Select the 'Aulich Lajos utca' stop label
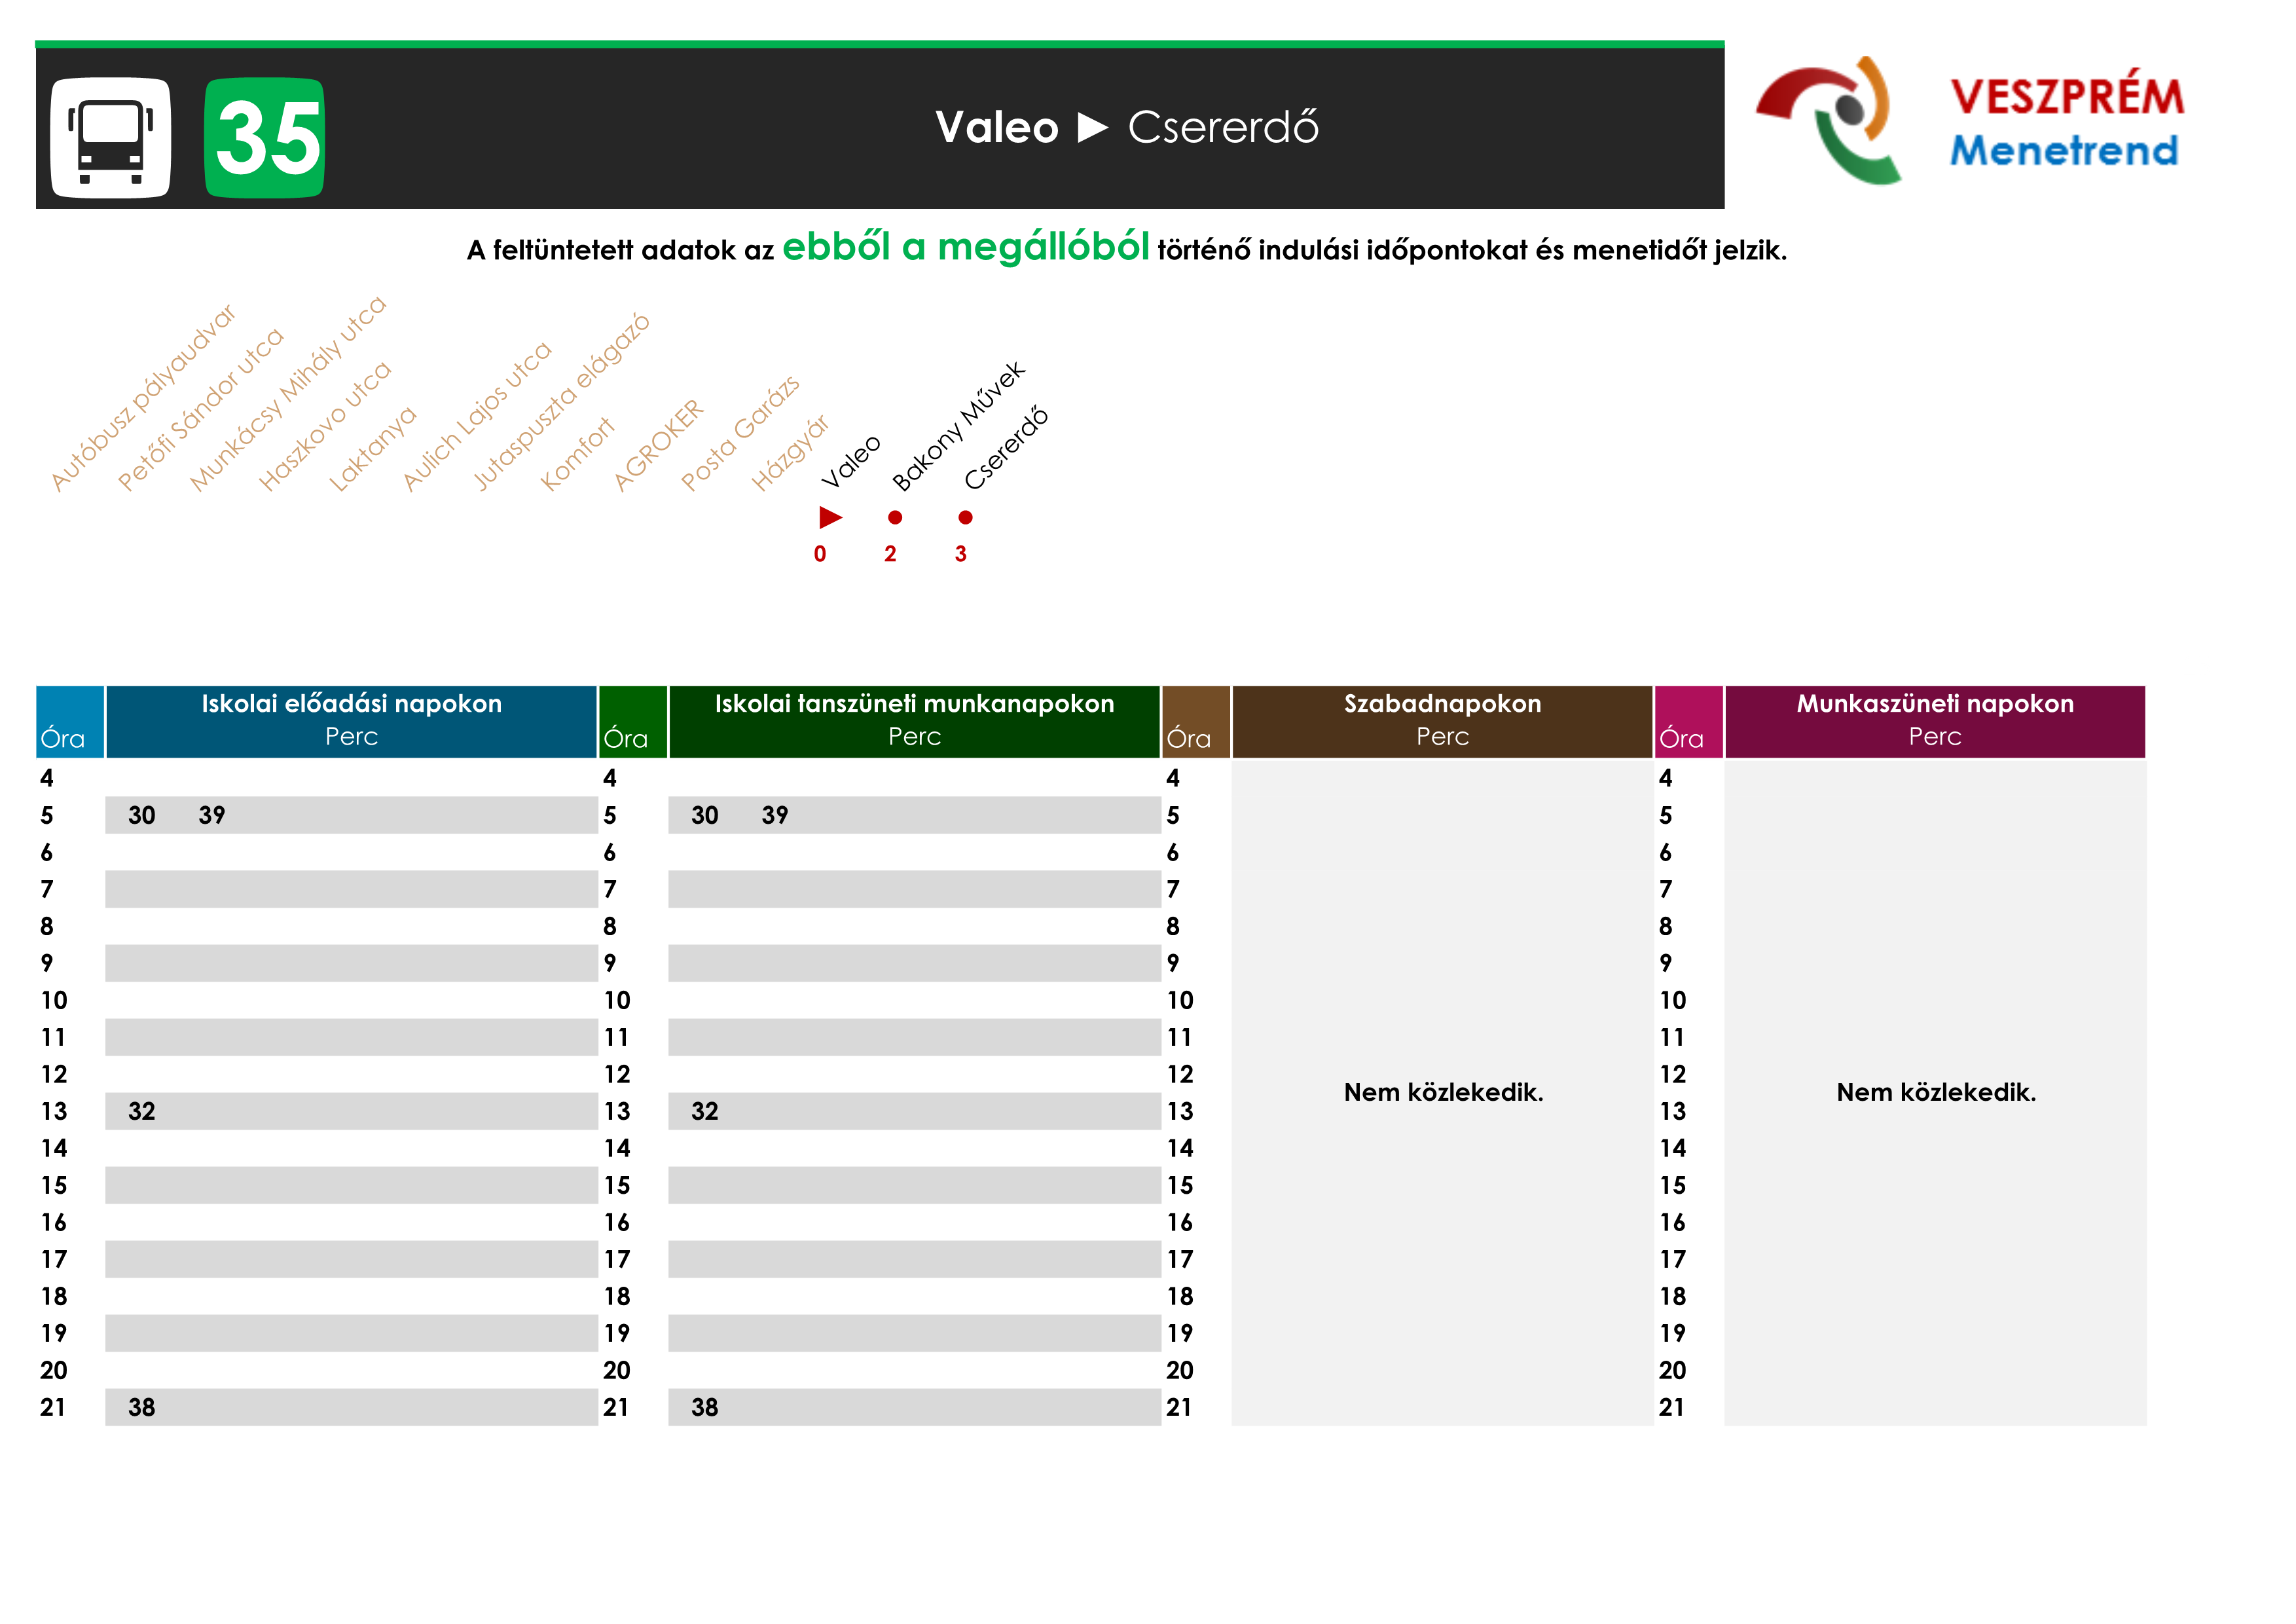 [x=476, y=416]
